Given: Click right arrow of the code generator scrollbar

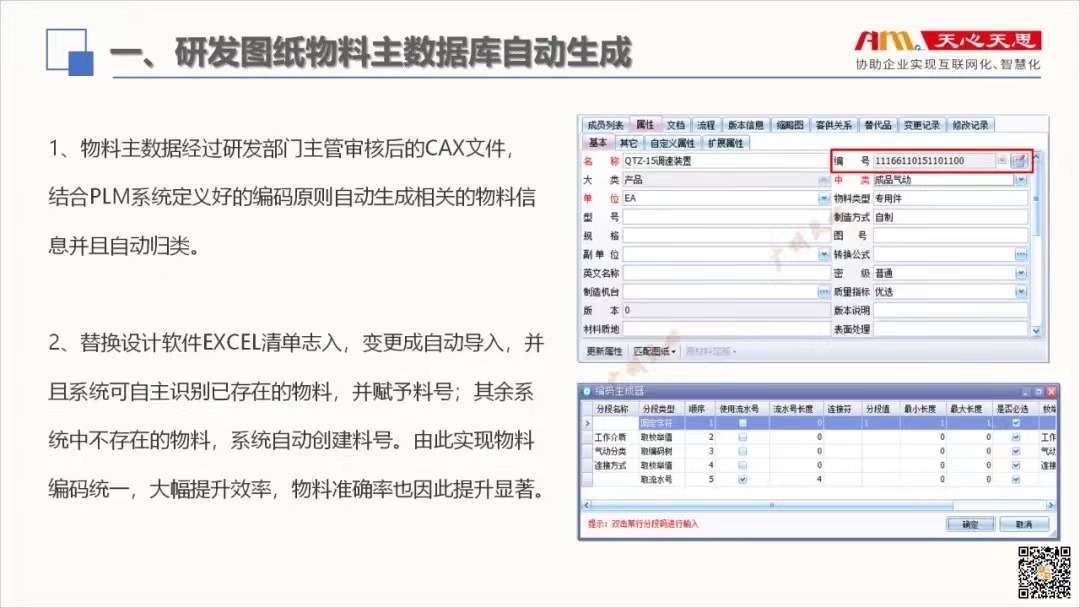Looking at the screenshot, I should pyautogui.click(x=1050, y=505).
